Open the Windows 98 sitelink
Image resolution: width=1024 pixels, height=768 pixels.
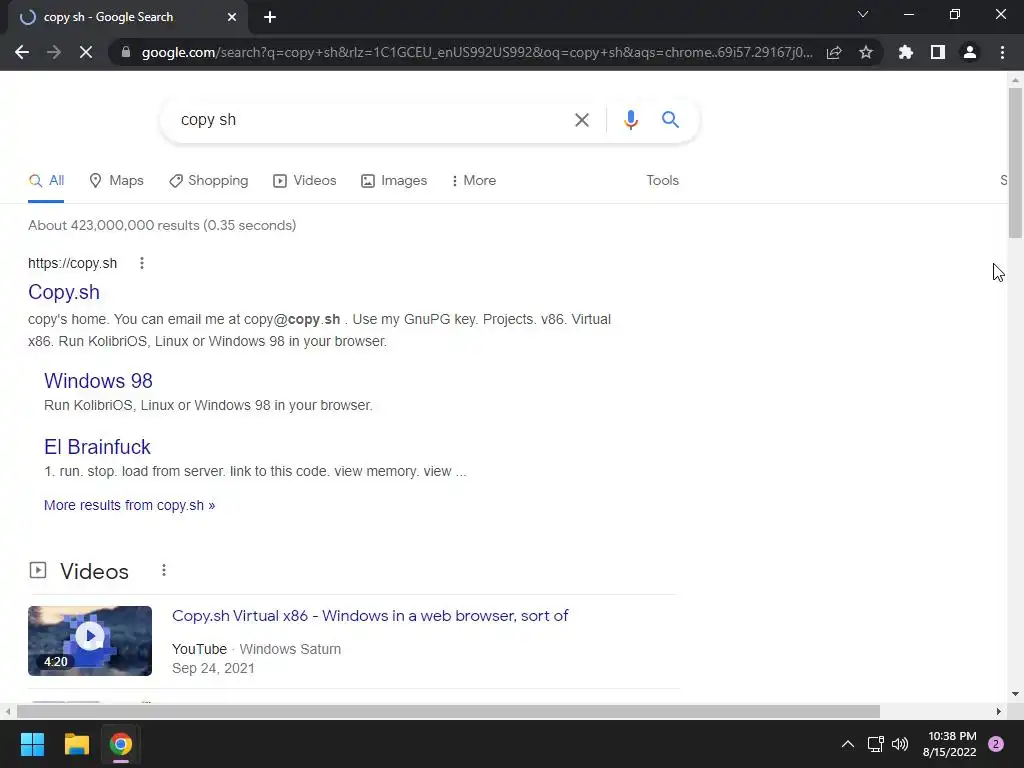(98, 381)
